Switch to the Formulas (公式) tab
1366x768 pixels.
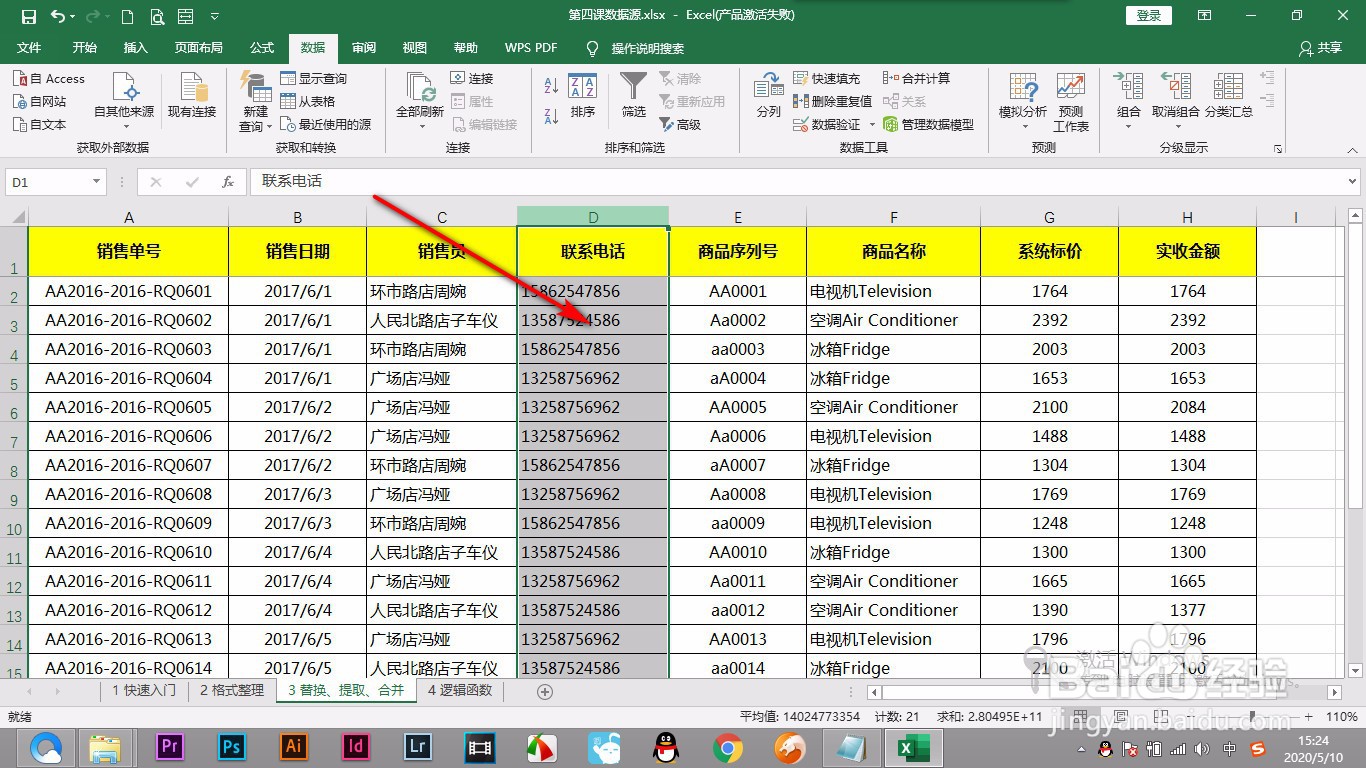click(262, 48)
